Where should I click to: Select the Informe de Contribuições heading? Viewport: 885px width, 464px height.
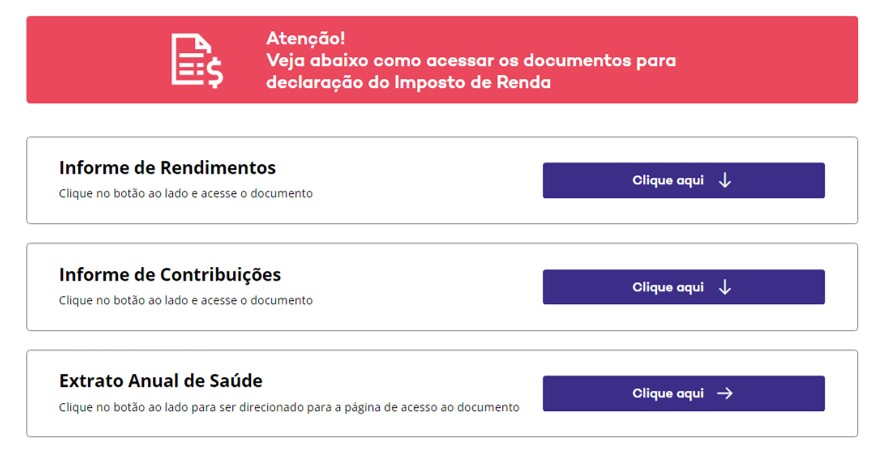tap(170, 274)
